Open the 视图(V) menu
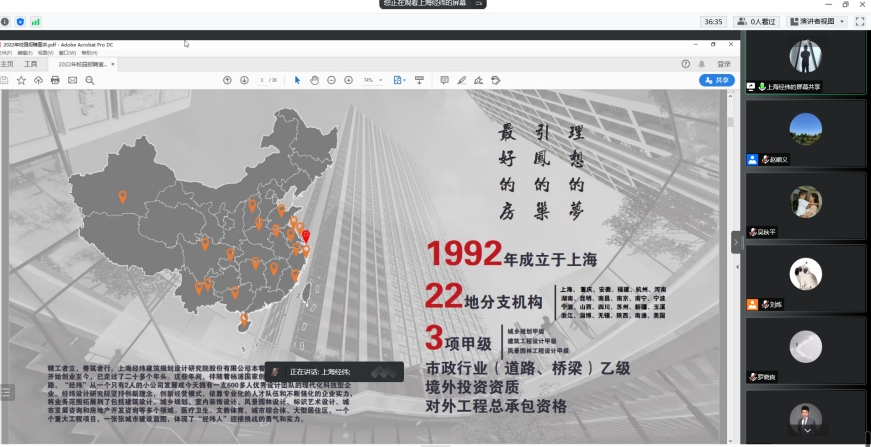This screenshot has height=447, width=871. tap(46, 53)
